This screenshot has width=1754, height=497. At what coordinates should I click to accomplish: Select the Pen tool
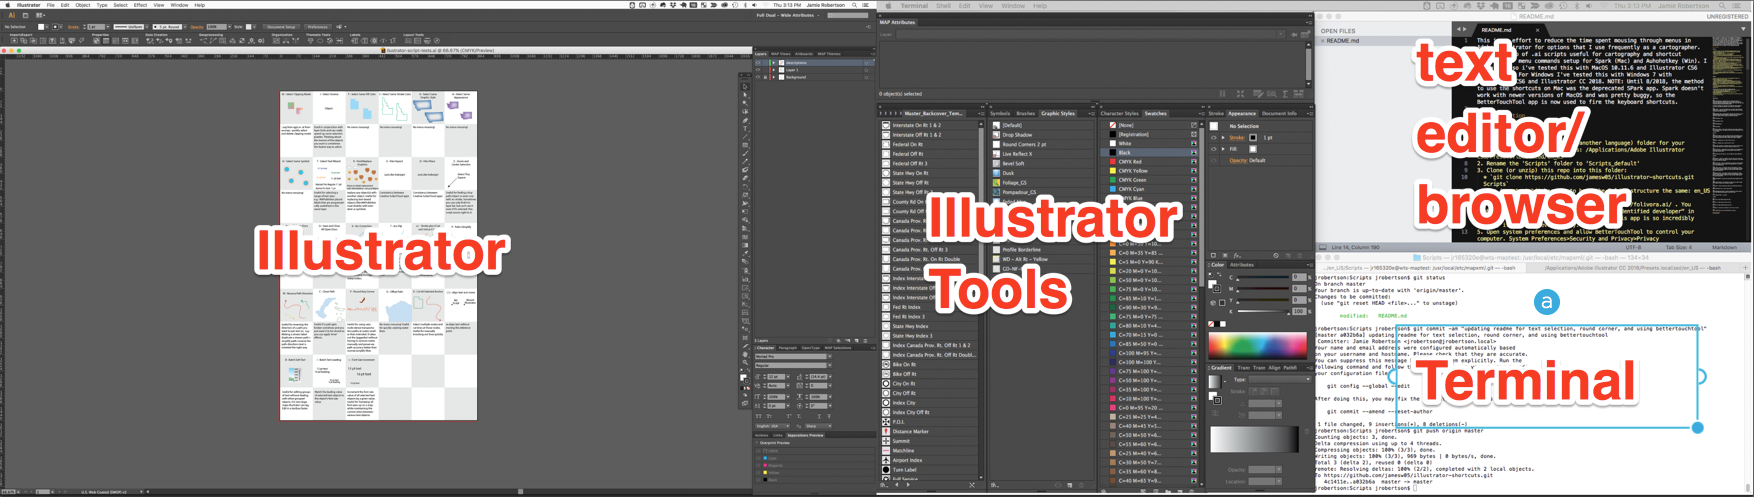745,120
